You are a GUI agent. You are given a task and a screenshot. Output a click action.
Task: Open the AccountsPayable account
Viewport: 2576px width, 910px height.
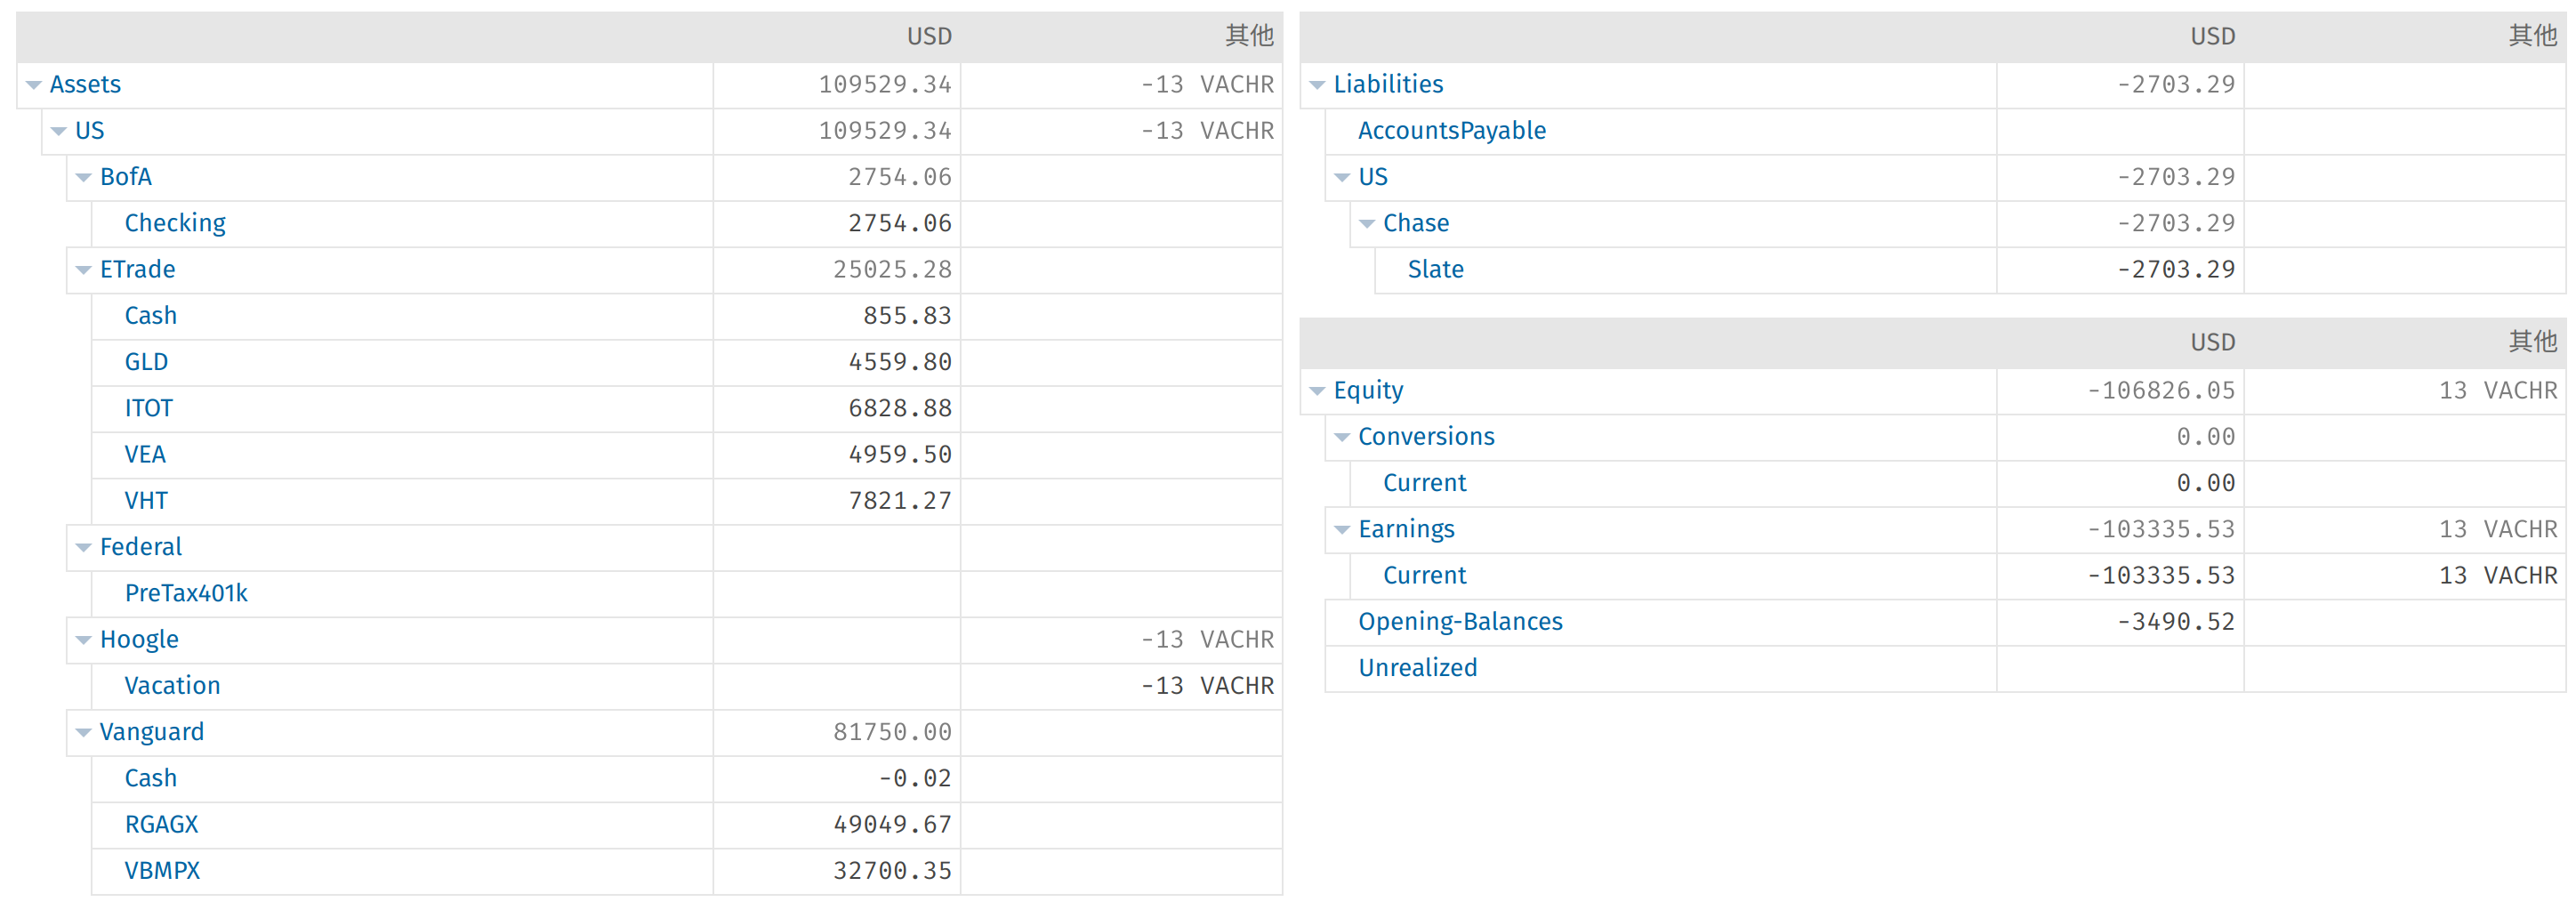click(x=1451, y=131)
